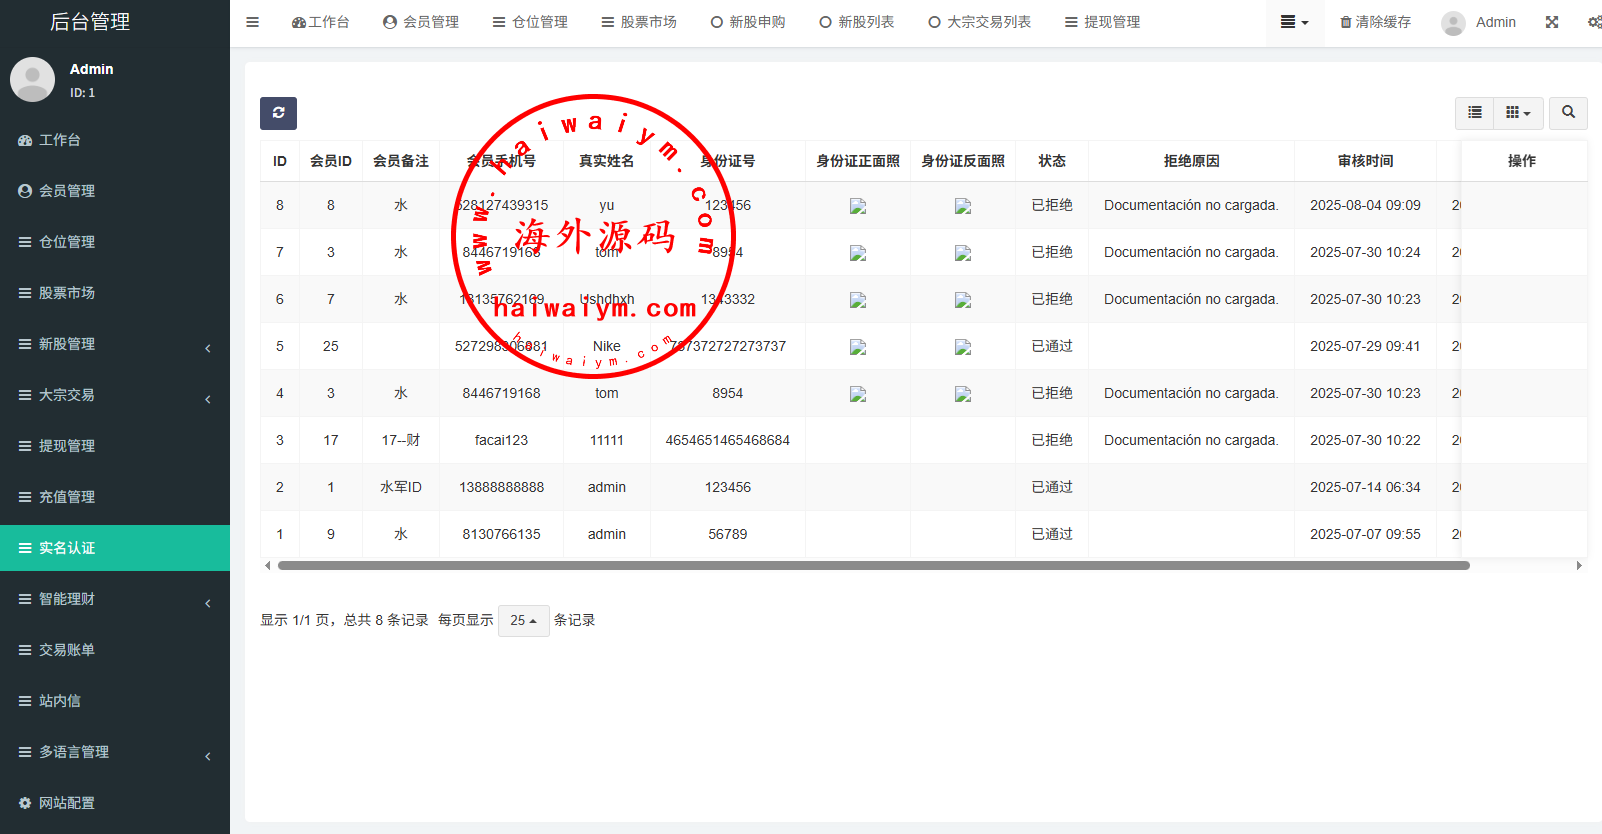Open the Admin user menu in header

click(x=1480, y=22)
